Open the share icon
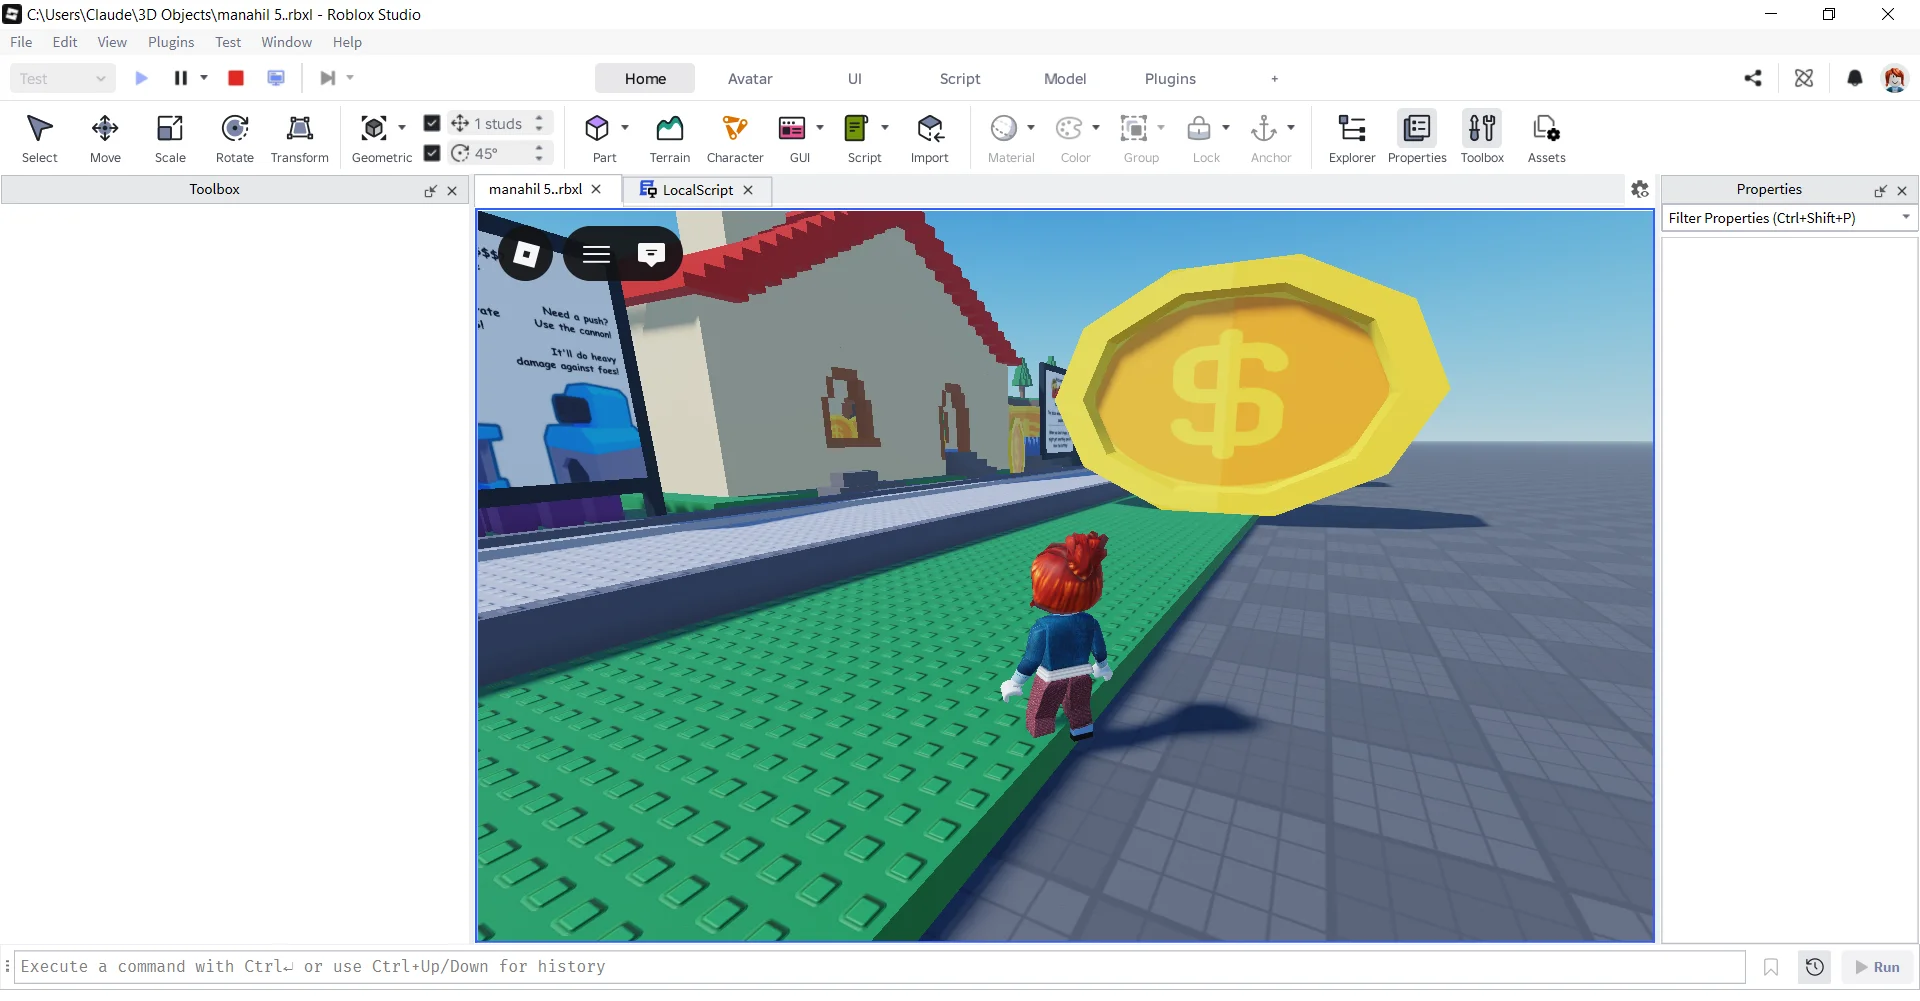The width and height of the screenshot is (1920, 1001). point(1753,78)
